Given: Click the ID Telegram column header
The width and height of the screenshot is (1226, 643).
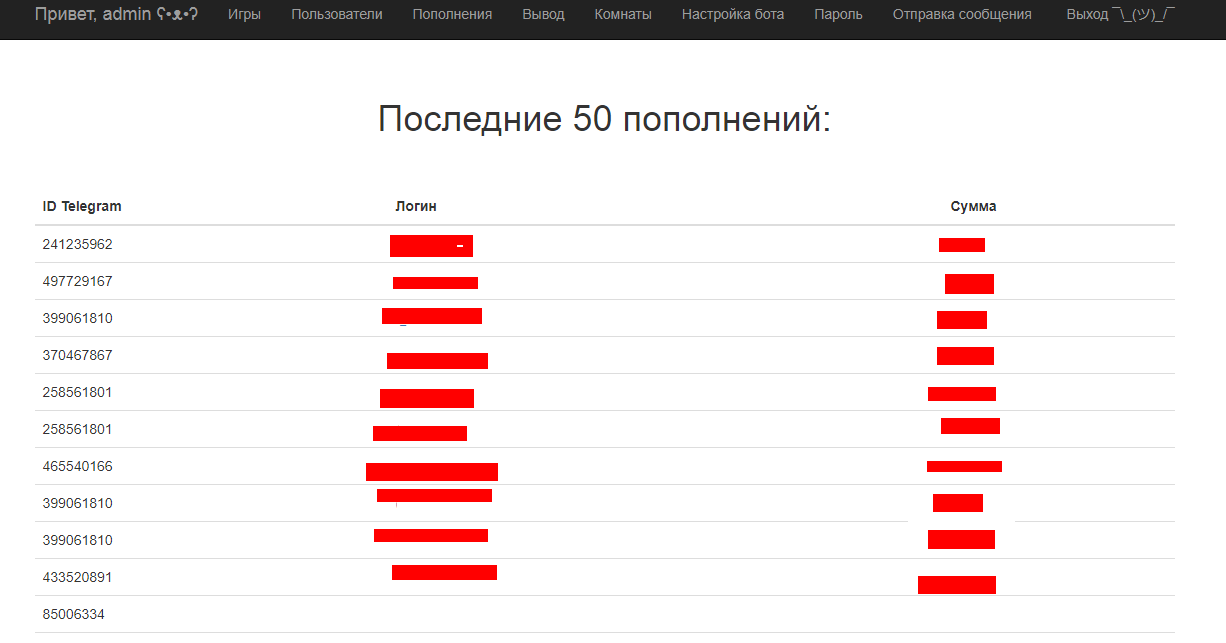Looking at the screenshot, I should pyautogui.click(x=82, y=206).
